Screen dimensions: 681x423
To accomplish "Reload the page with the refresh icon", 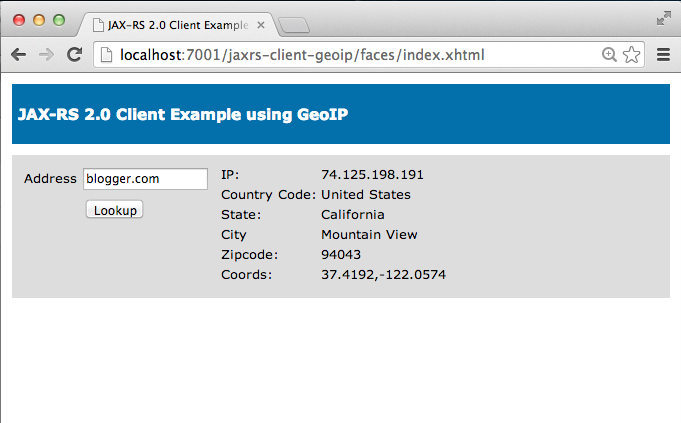I will point(75,54).
